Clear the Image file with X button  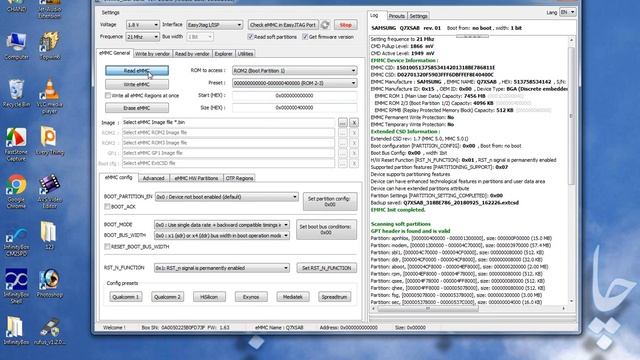coord(354,122)
